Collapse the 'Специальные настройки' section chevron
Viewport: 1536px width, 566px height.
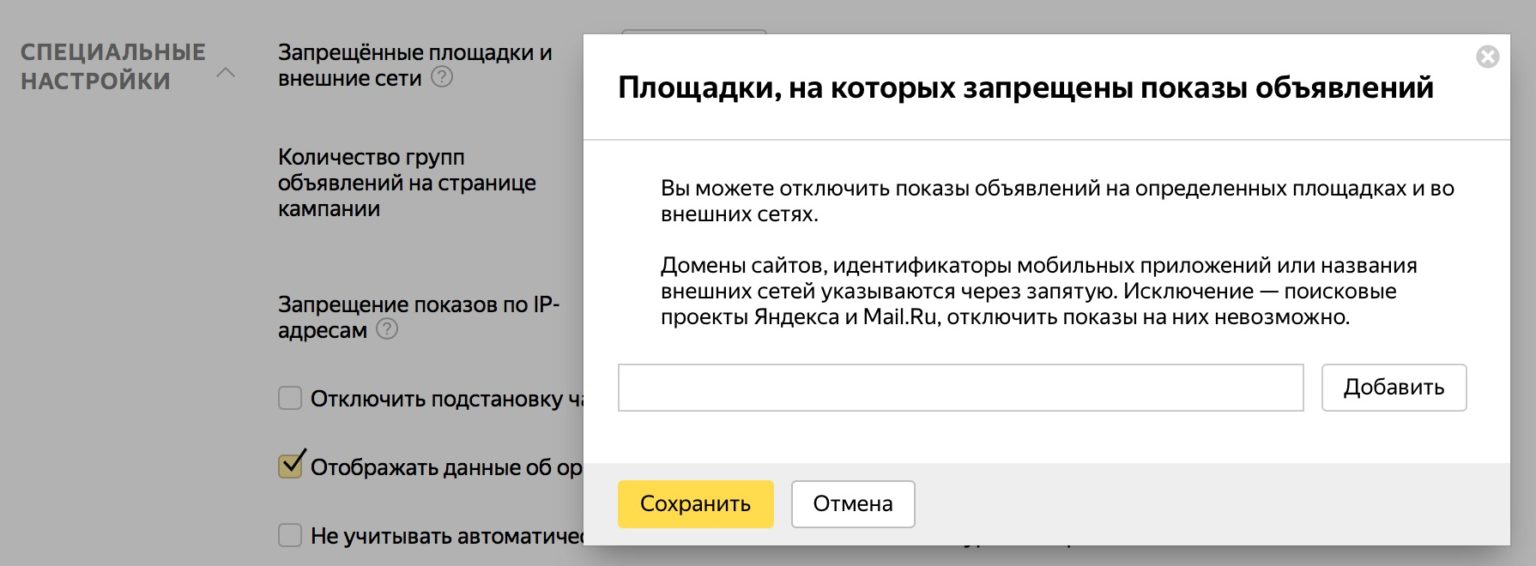(x=227, y=73)
